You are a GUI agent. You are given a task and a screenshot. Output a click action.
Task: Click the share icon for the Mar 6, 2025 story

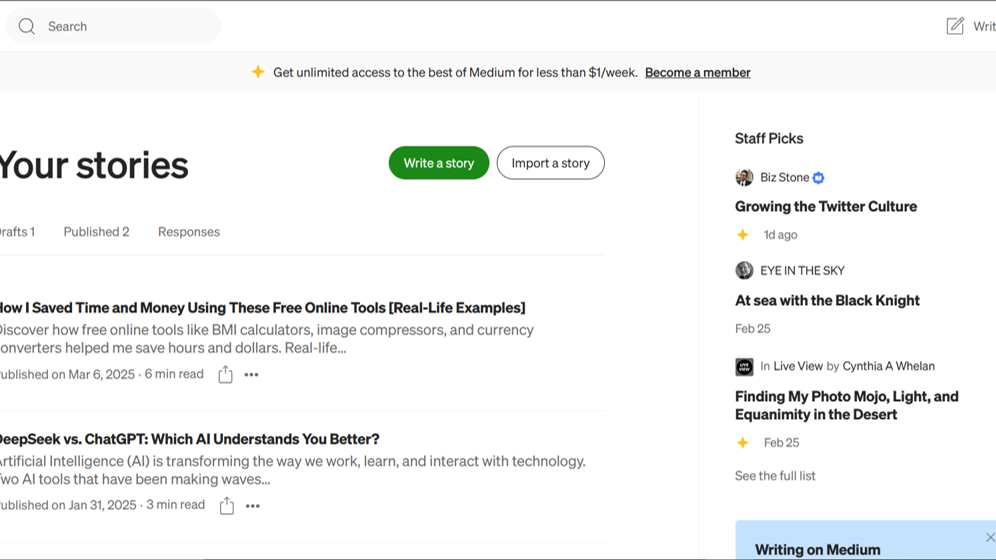click(225, 375)
